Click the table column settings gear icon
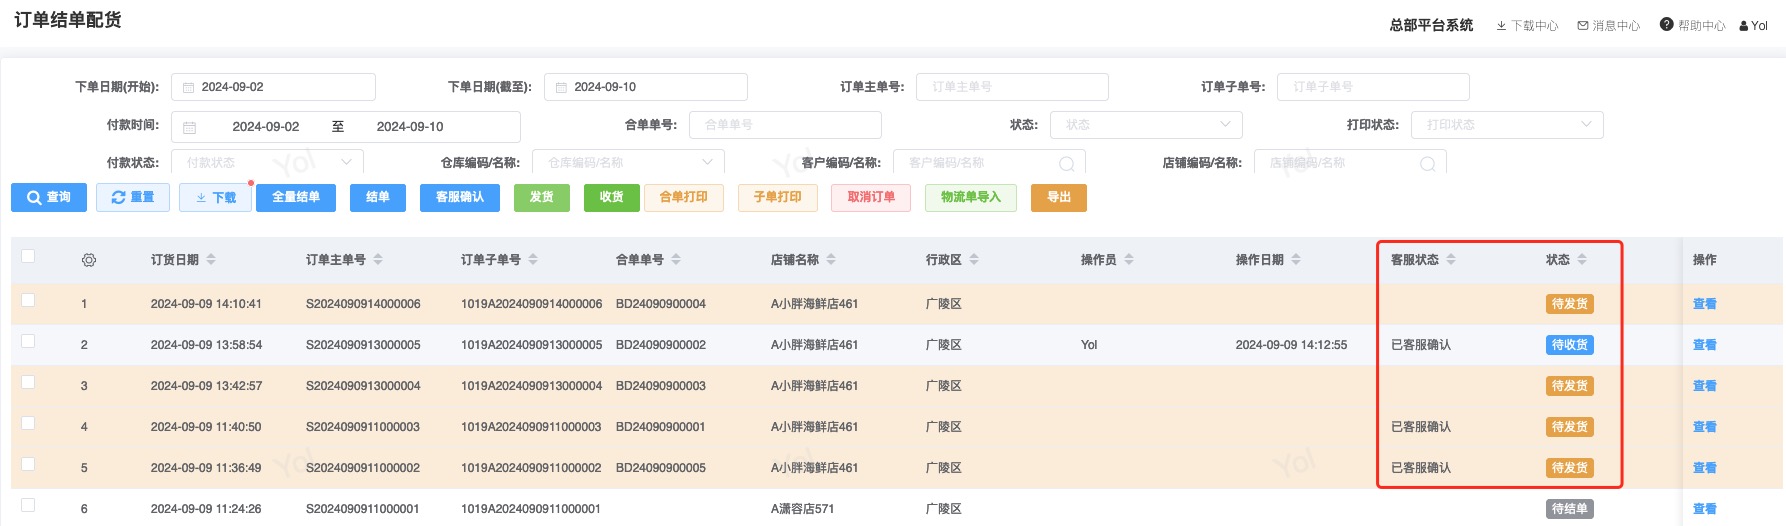The height and width of the screenshot is (526, 1786). coord(89,260)
